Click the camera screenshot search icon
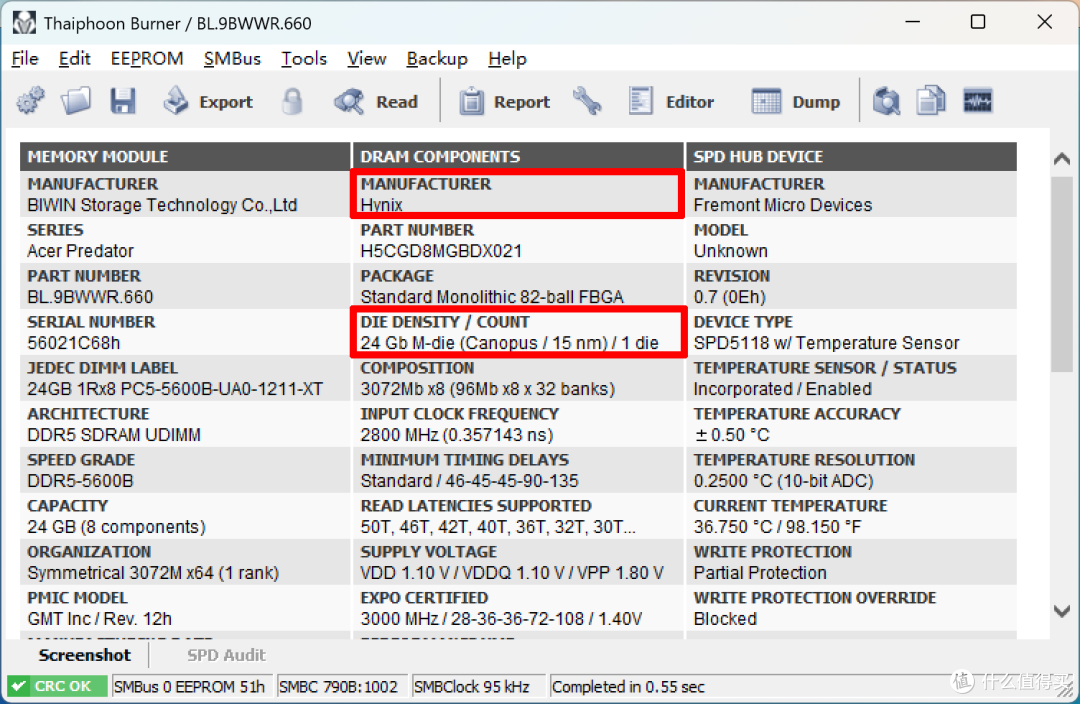Viewport: 1080px width, 704px height. click(886, 101)
